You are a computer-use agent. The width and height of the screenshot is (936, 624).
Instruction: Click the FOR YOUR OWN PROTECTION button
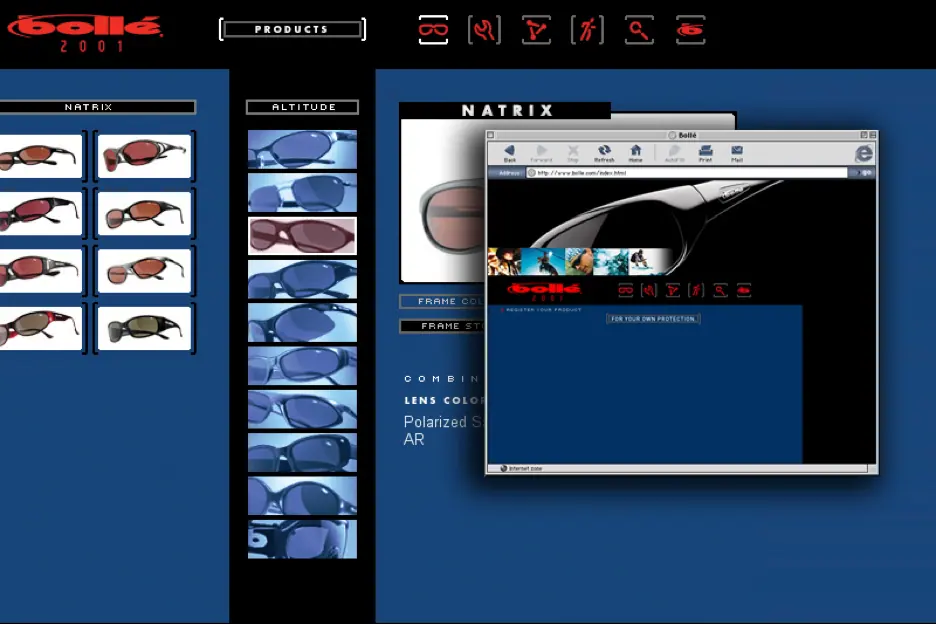click(x=653, y=319)
